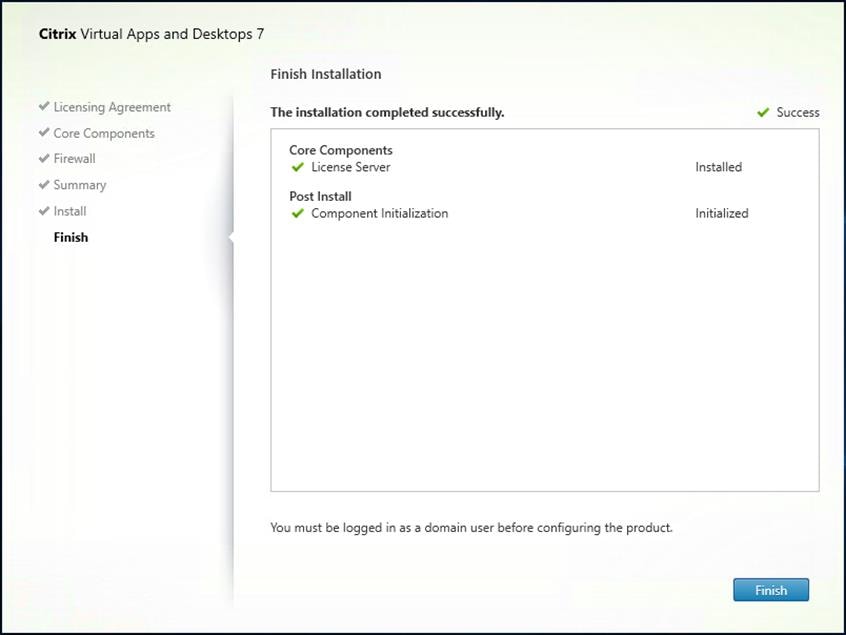Click the checkmark beside Licensing Agreement step
Image resolution: width=846 pixels, height=635 pixels.
42,106
